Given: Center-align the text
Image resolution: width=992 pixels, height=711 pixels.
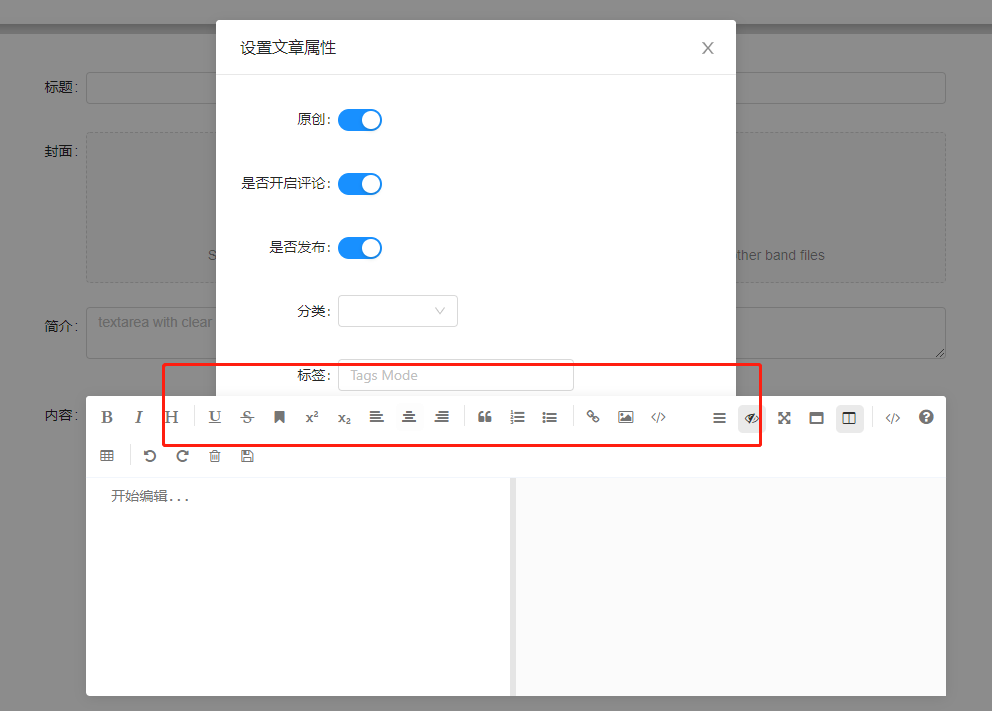Looking at the screenshot, I should (409, 417).
